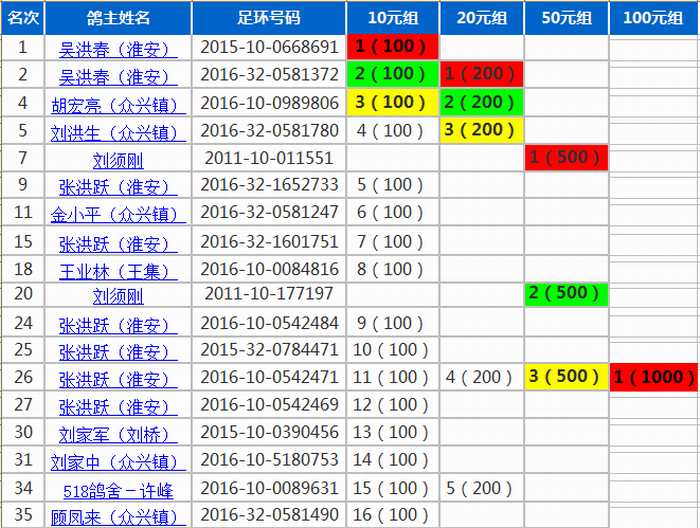Click the 刘洪生（众兴镇） name link
The image size is (700, 528).
[x=118, y=131]
